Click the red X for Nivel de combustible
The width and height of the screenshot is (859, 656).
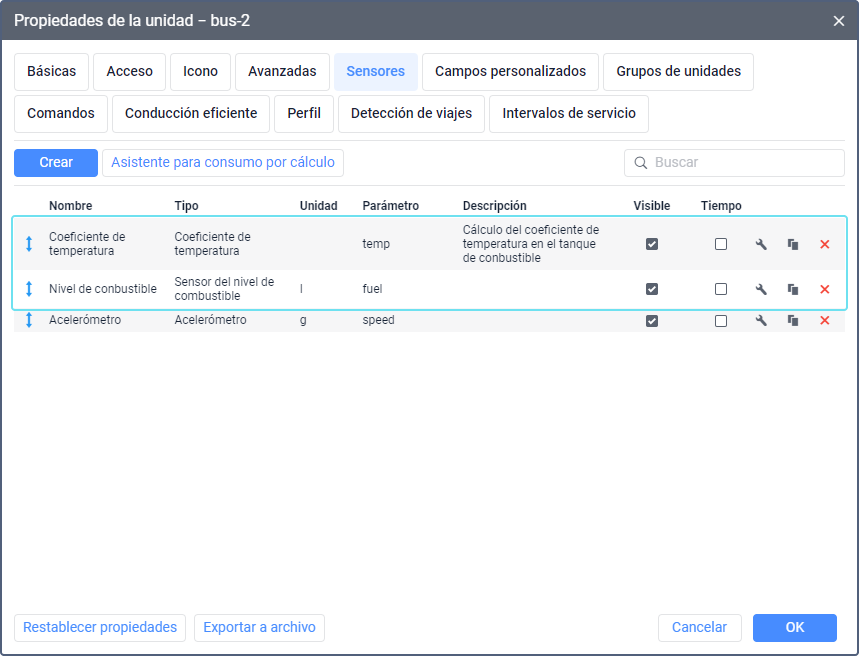tap(825, 289)
